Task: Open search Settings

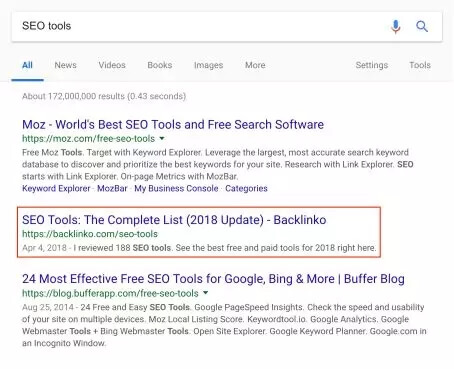Action: [372, 65]
